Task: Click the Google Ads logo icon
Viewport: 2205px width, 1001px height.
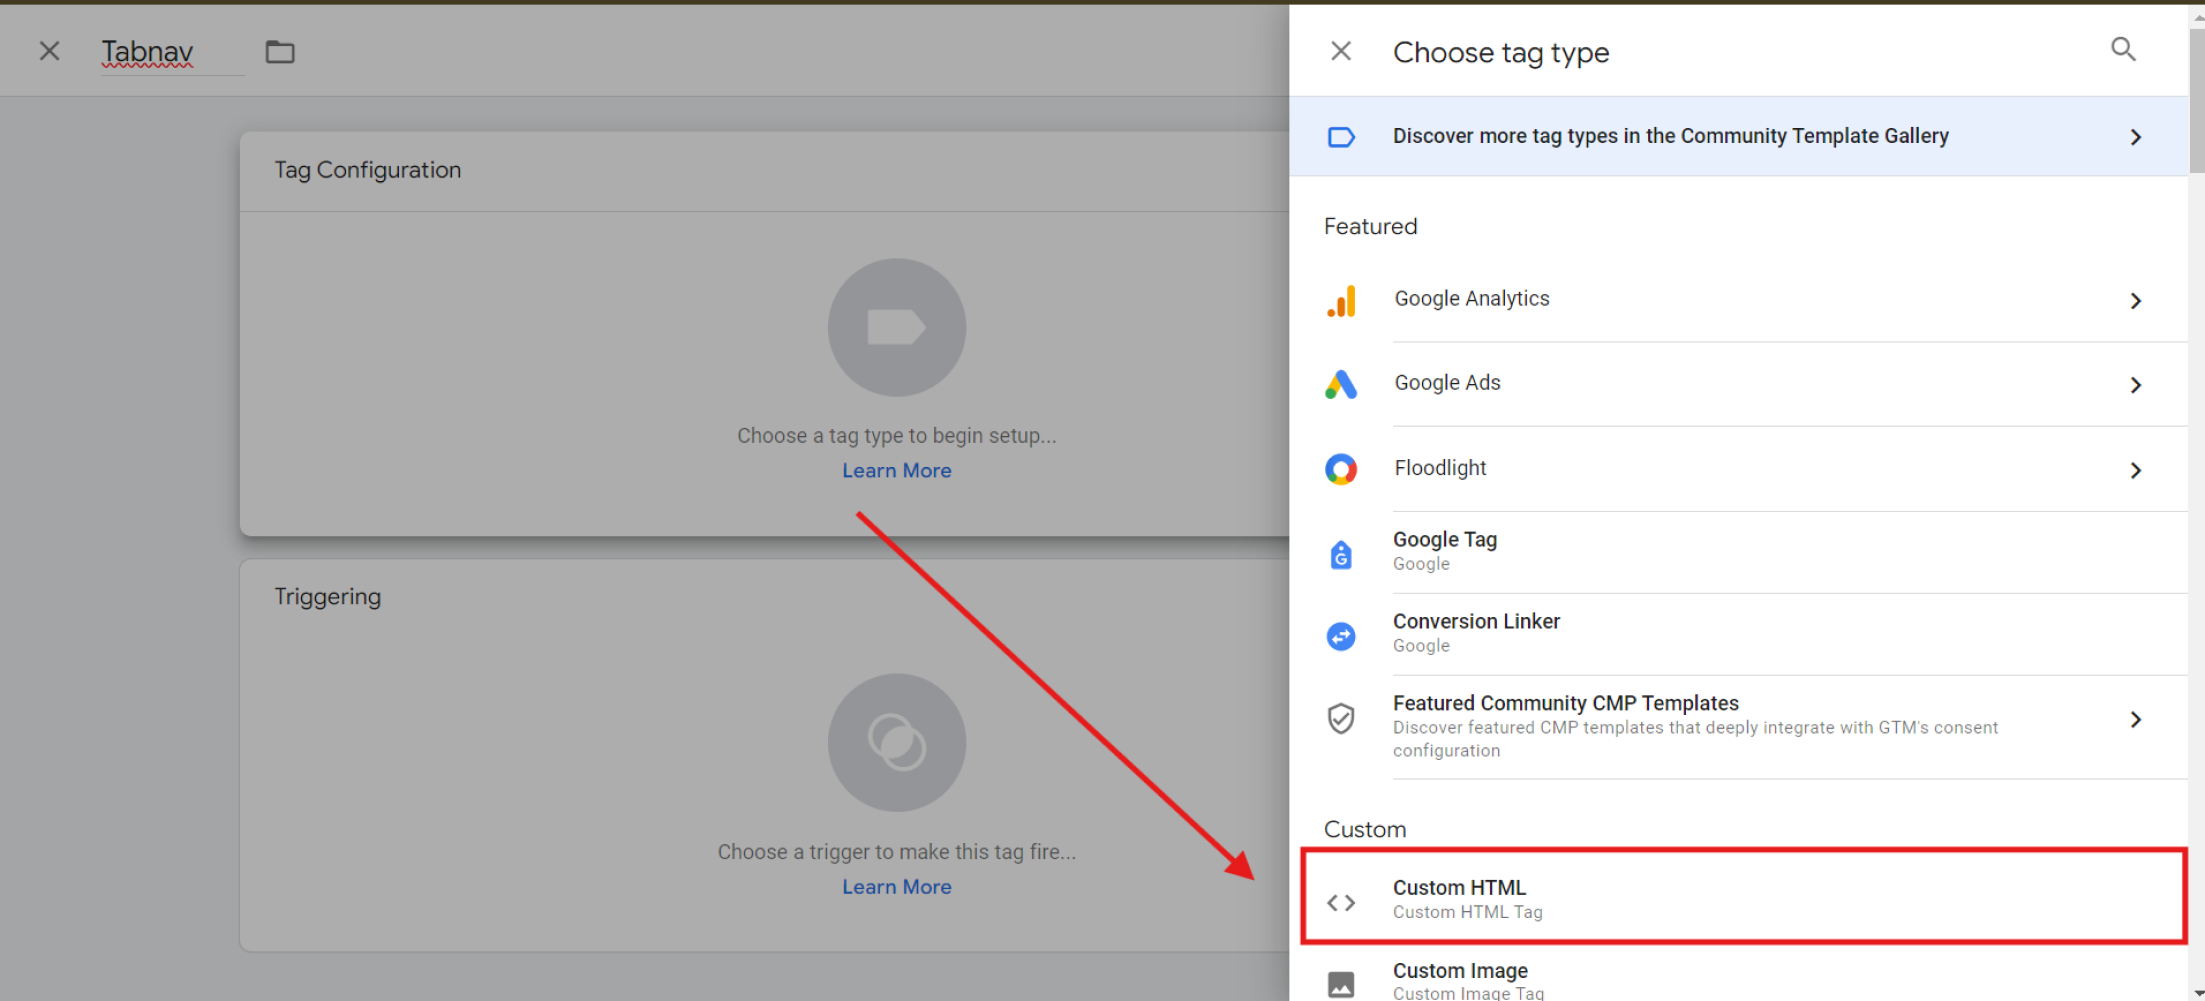Action: (1341, 384)
